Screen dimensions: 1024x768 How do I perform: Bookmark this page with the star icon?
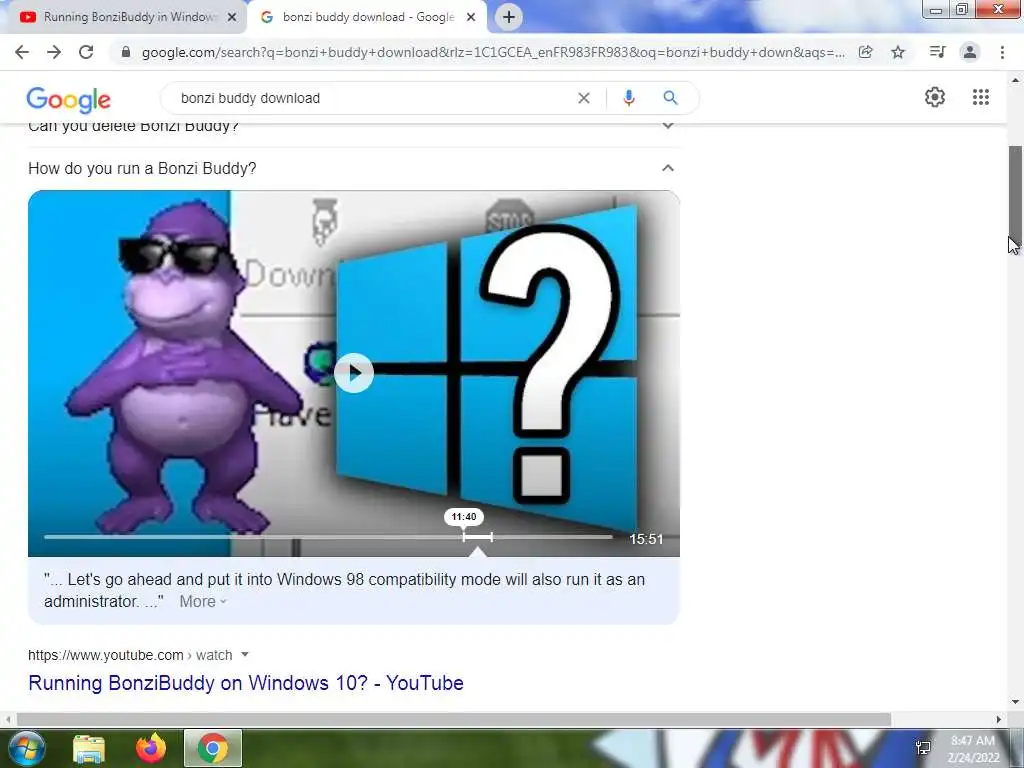pos(898,52)
